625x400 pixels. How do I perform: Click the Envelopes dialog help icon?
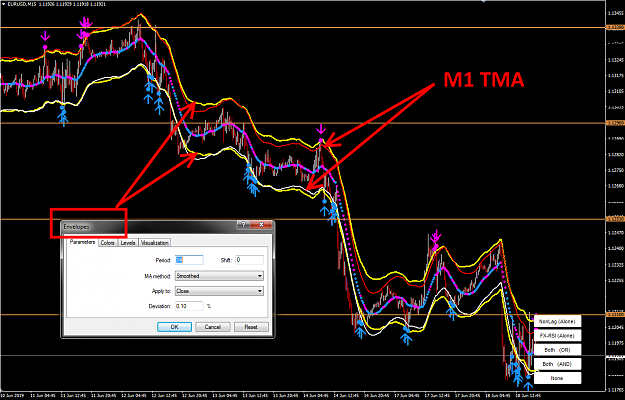pos(244,225)
